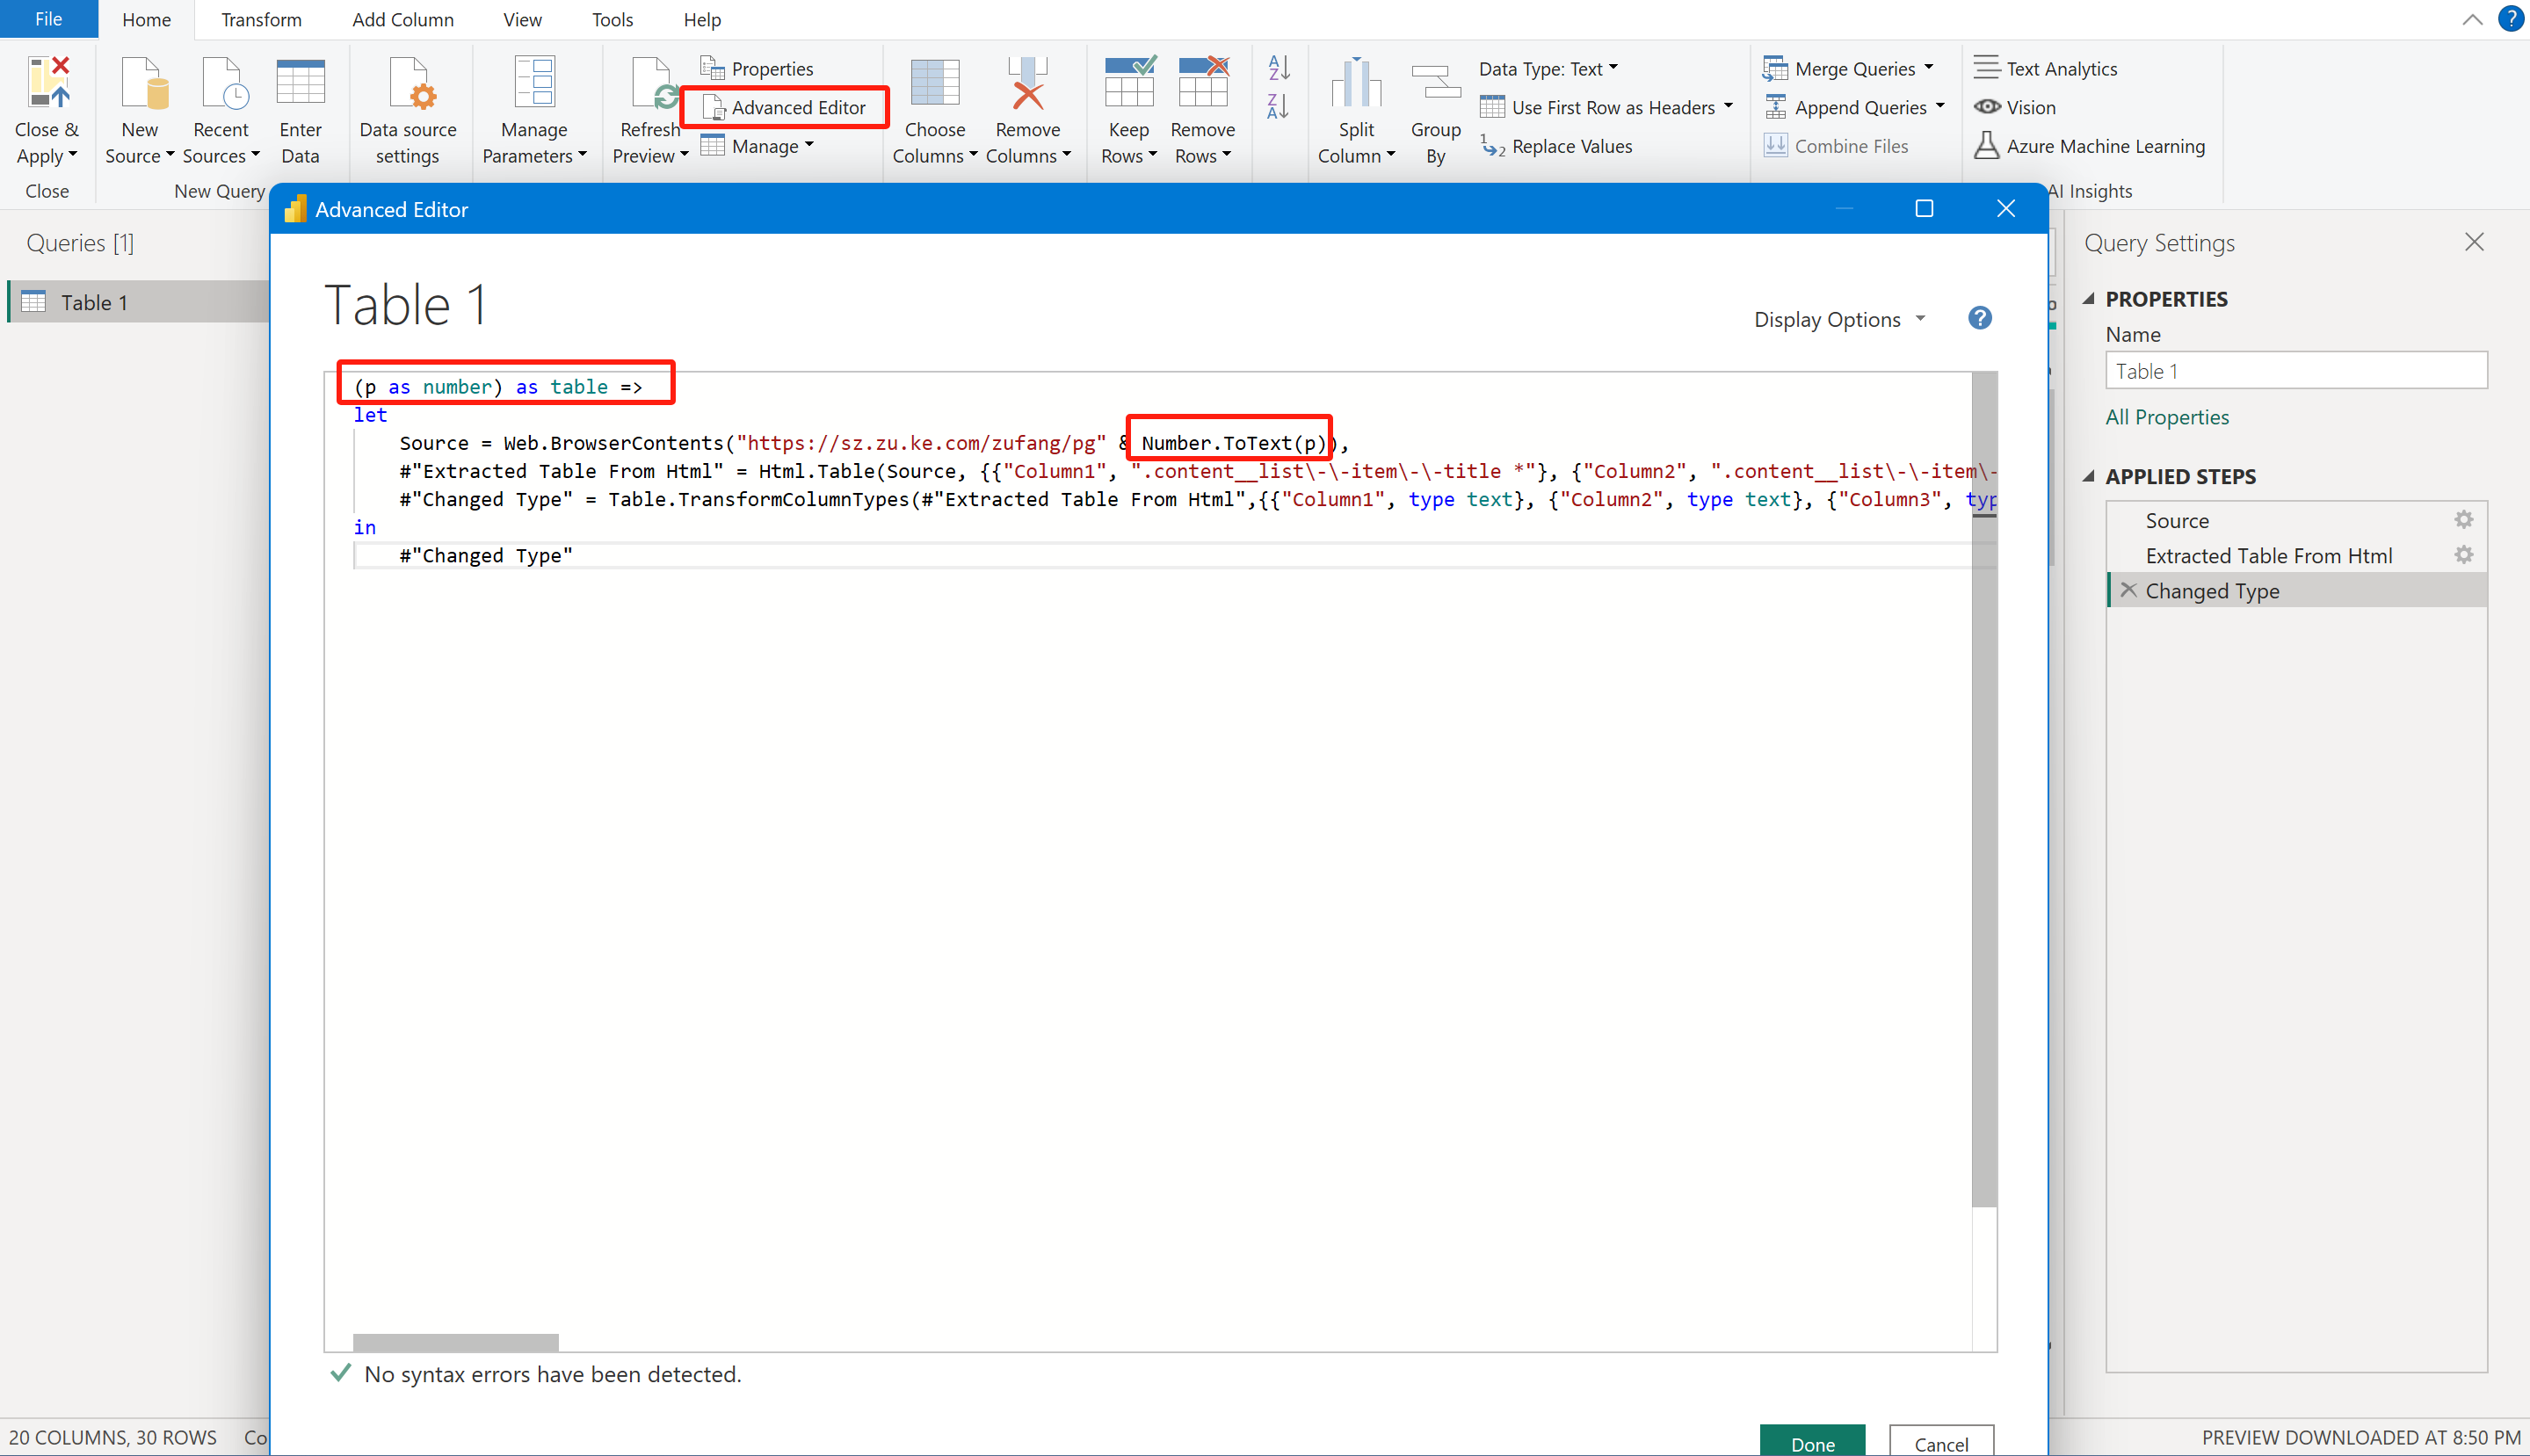Expand the Merge Queries dropdown arrow
2530x1456 pixels.
(1929, 68)
